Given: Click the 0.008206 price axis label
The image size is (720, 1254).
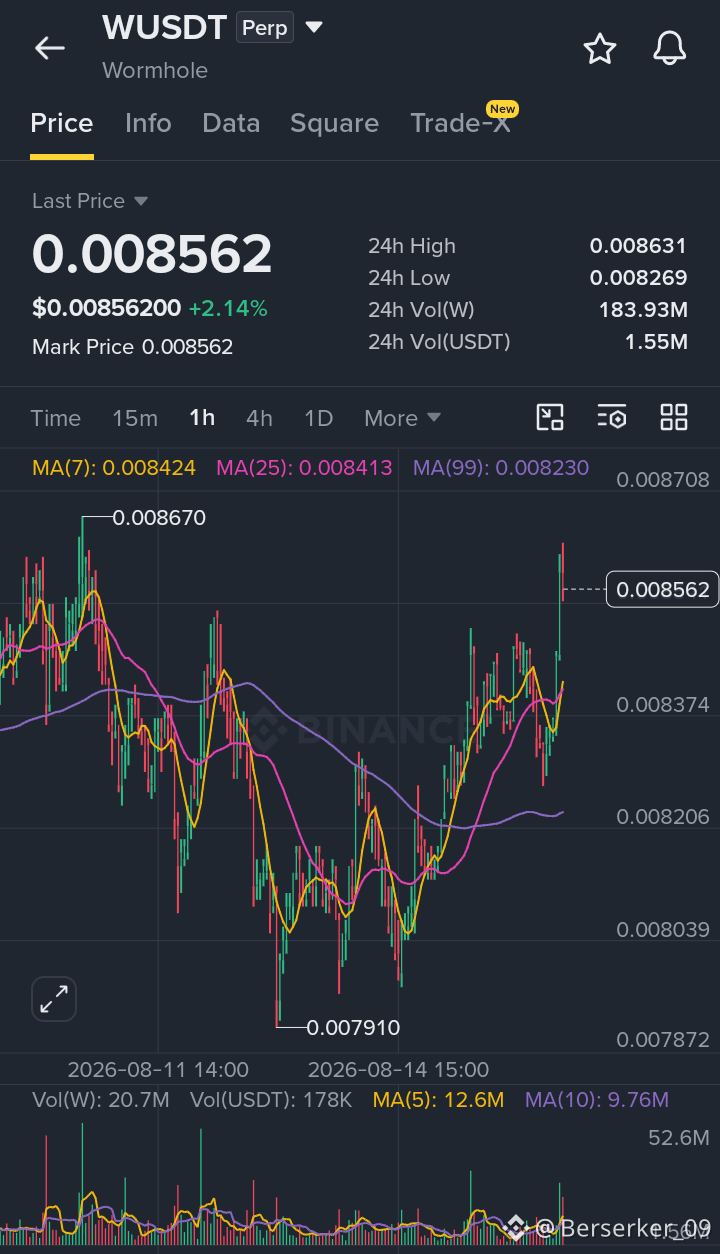Looking at the screenshot, I should coord(663,817).
